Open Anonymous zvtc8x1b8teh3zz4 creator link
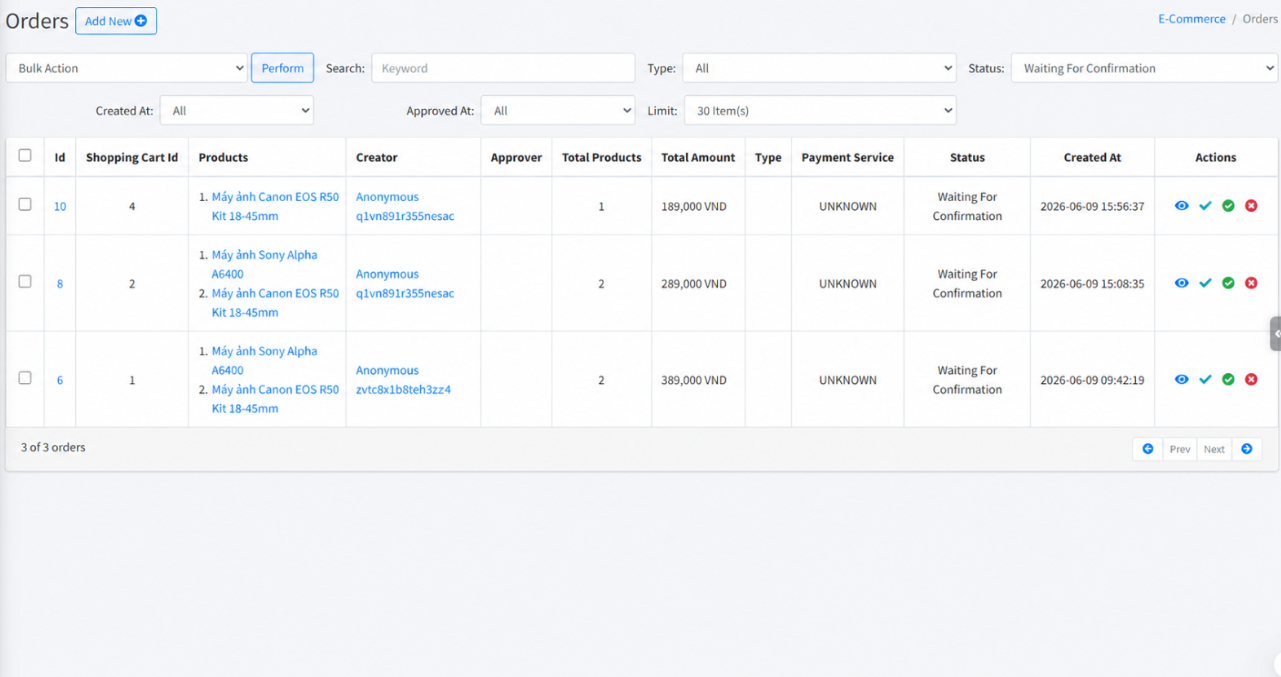The width and height of the screenshot is (1281, 677). 403,380
